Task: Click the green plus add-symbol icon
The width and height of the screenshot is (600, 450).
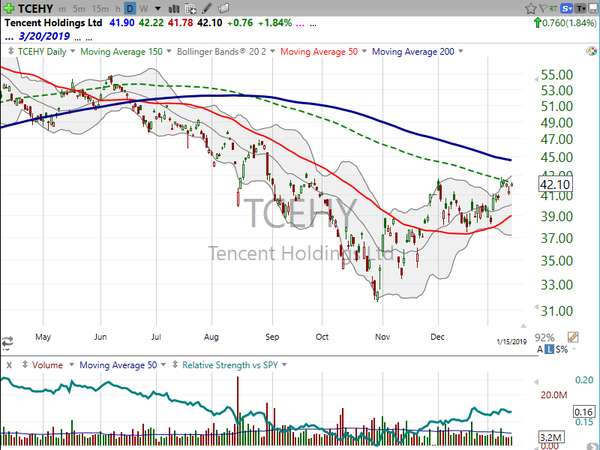Action: tap(8, 8)
